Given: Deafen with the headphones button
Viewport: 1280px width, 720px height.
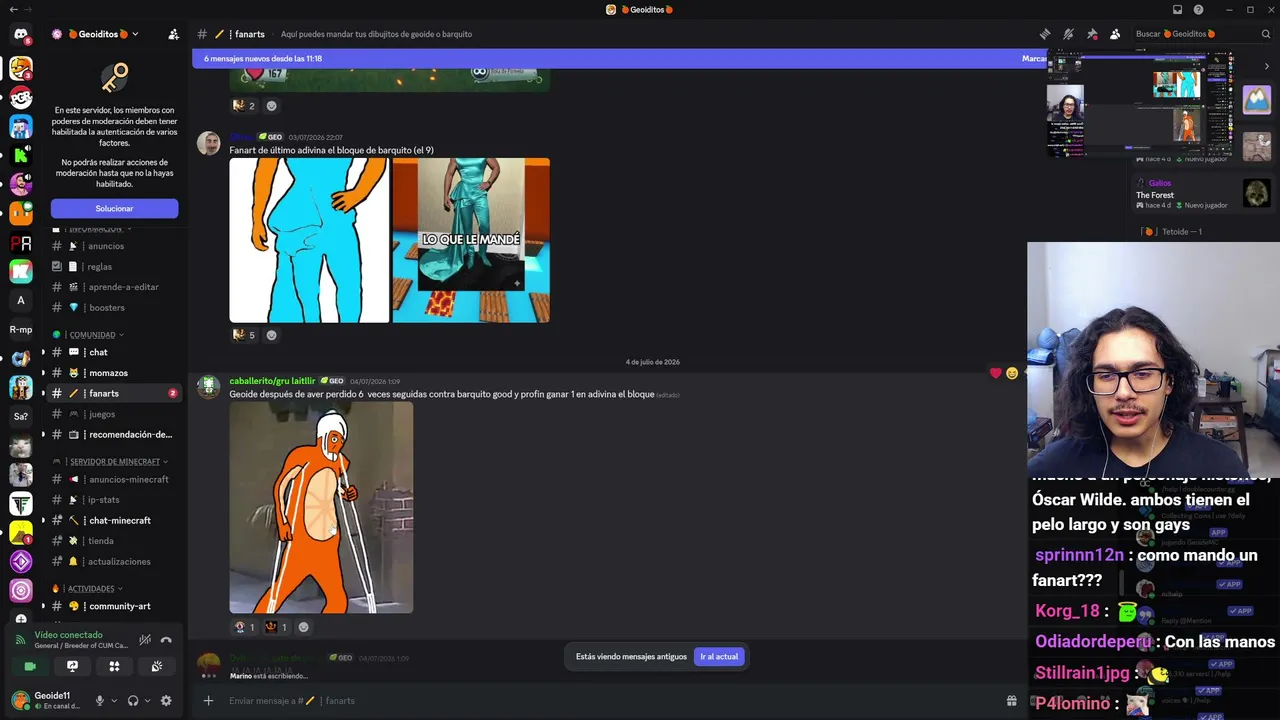Looking at the screenshot, I should click(133, 701).
